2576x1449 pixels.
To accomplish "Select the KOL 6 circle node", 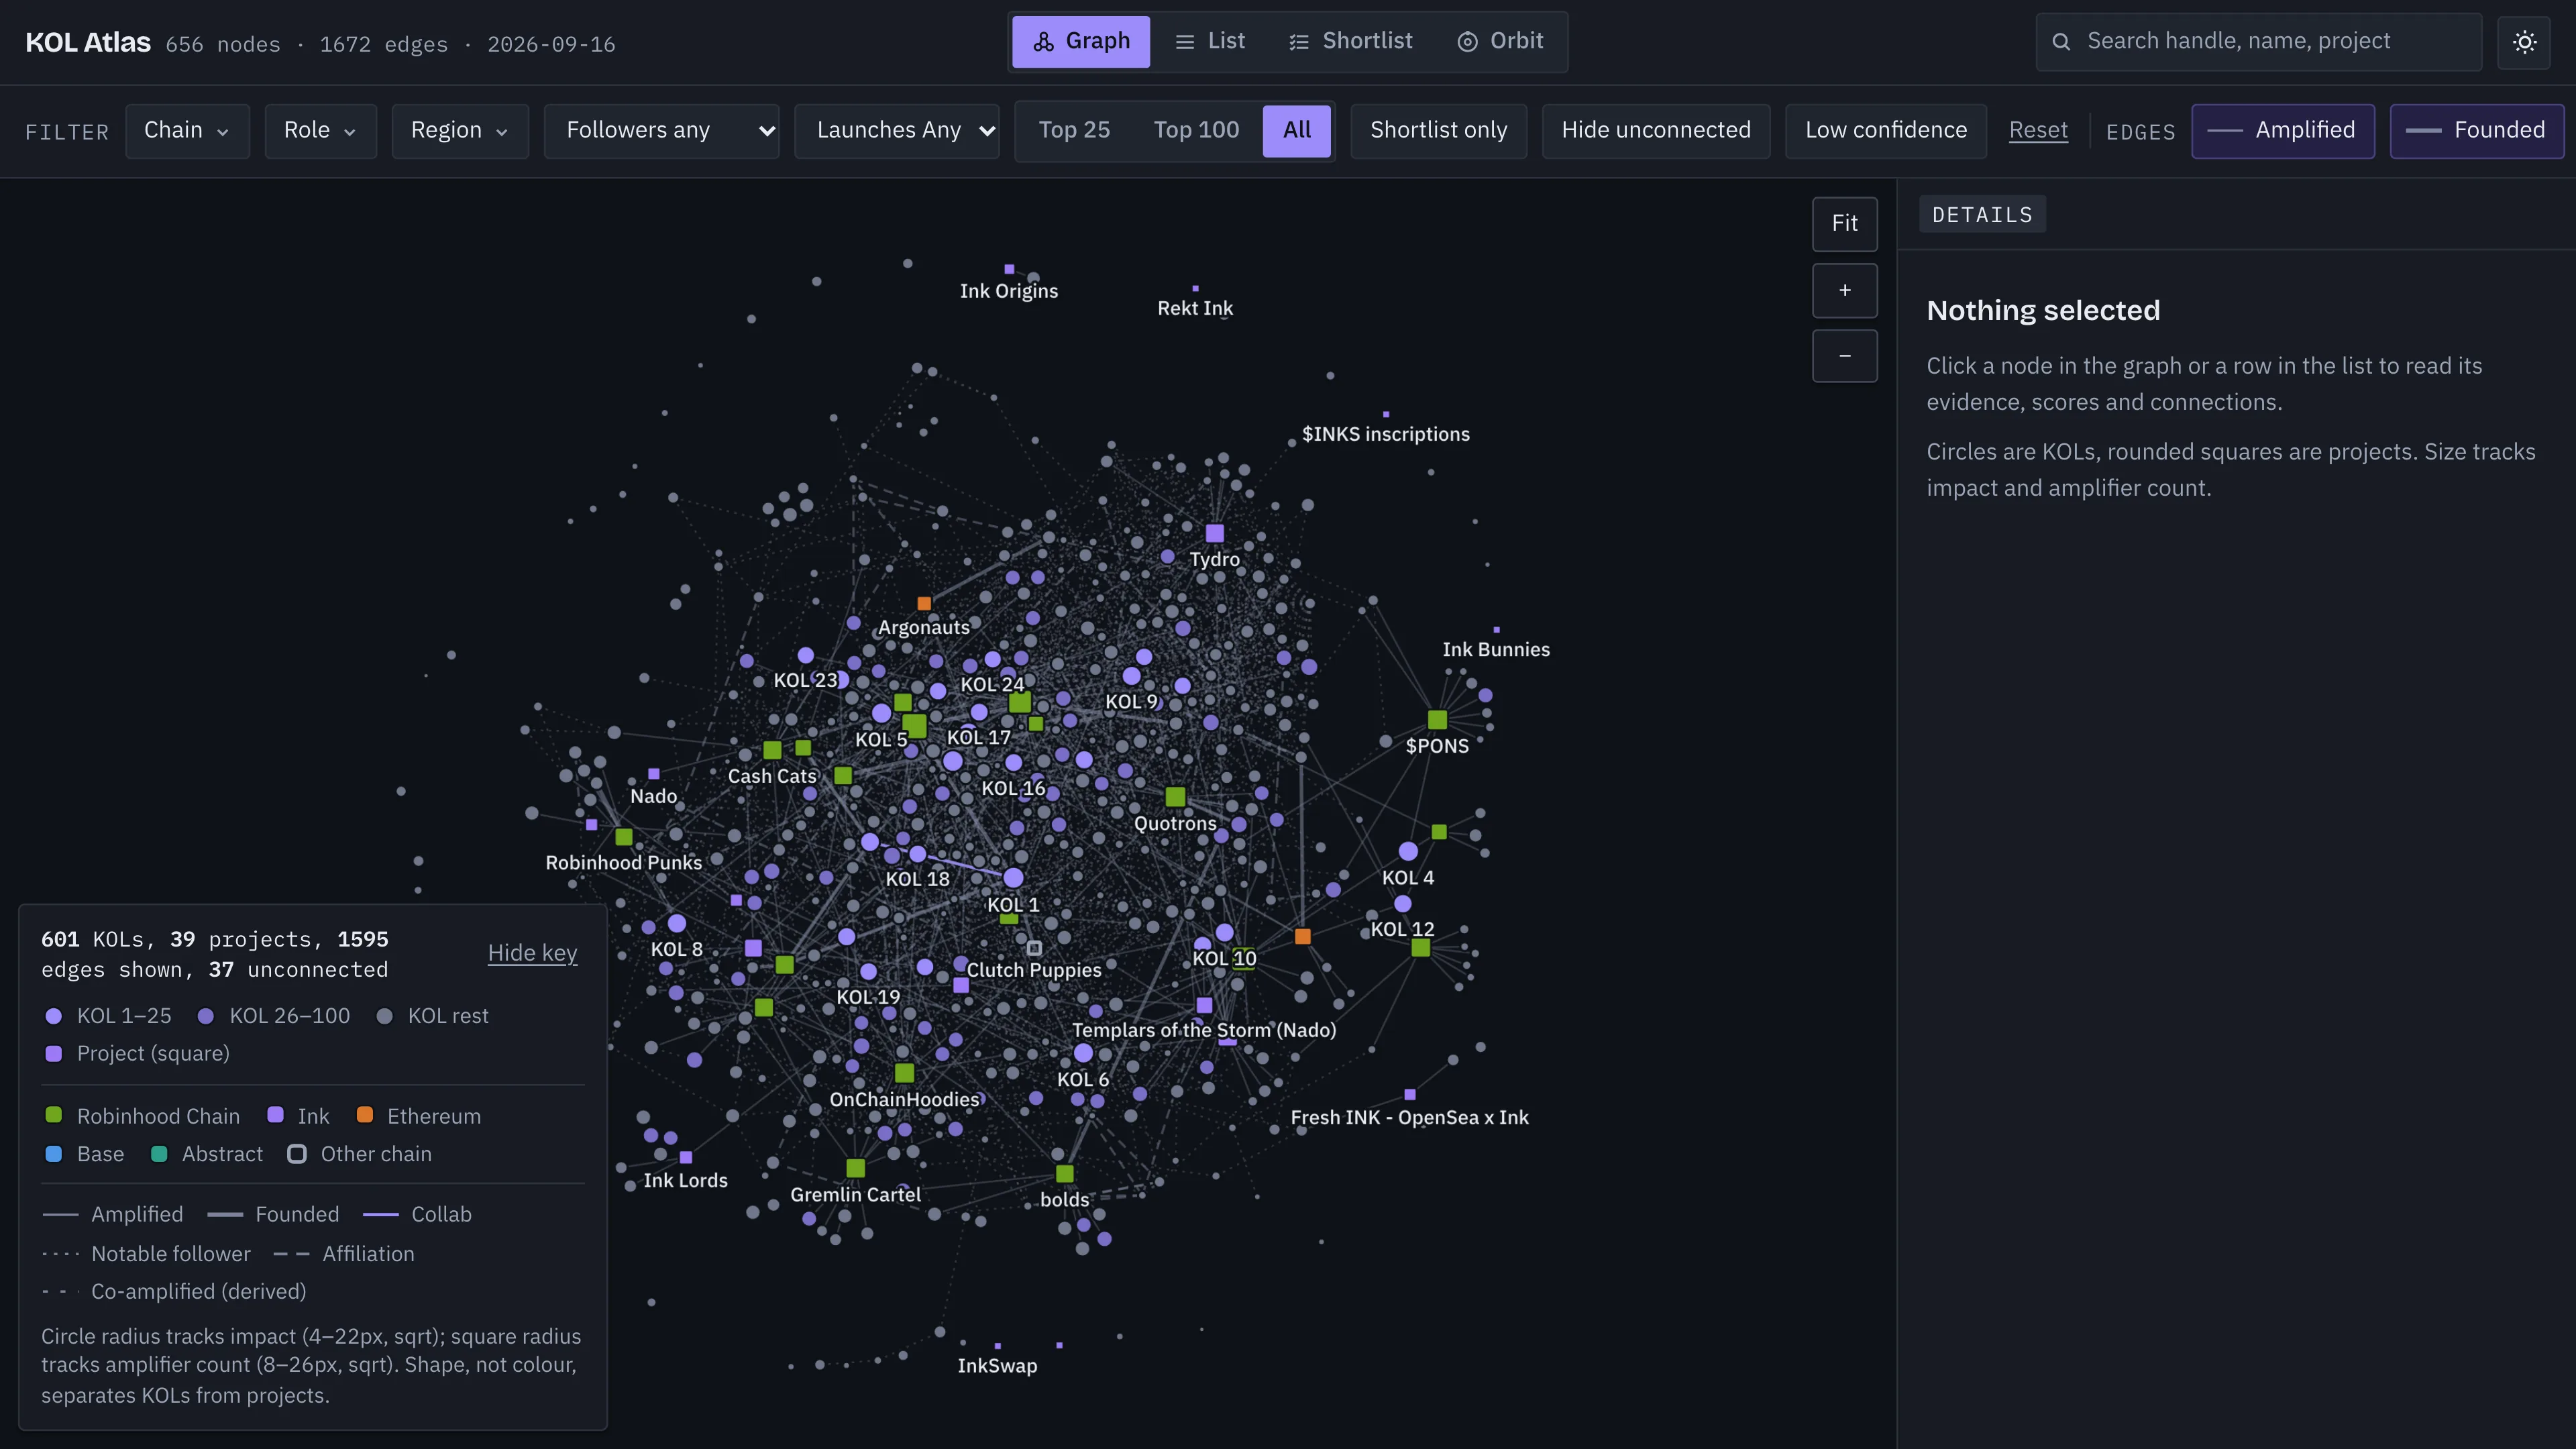I will click(x=1083, y=1053).
